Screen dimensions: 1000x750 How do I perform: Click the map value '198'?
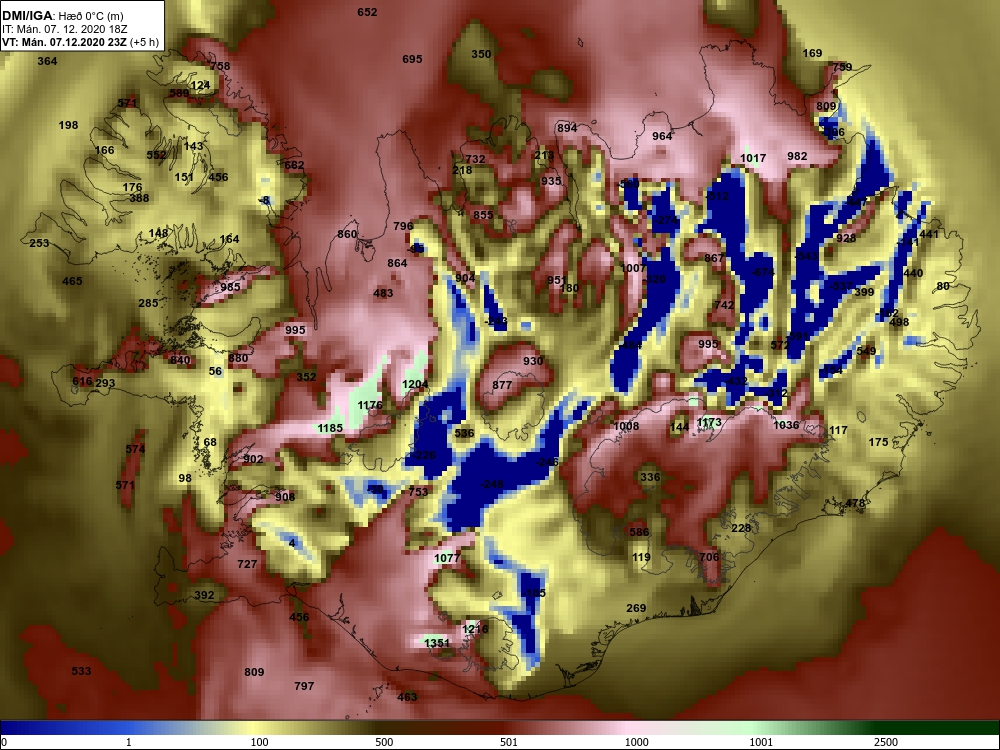tap(68, 125)
